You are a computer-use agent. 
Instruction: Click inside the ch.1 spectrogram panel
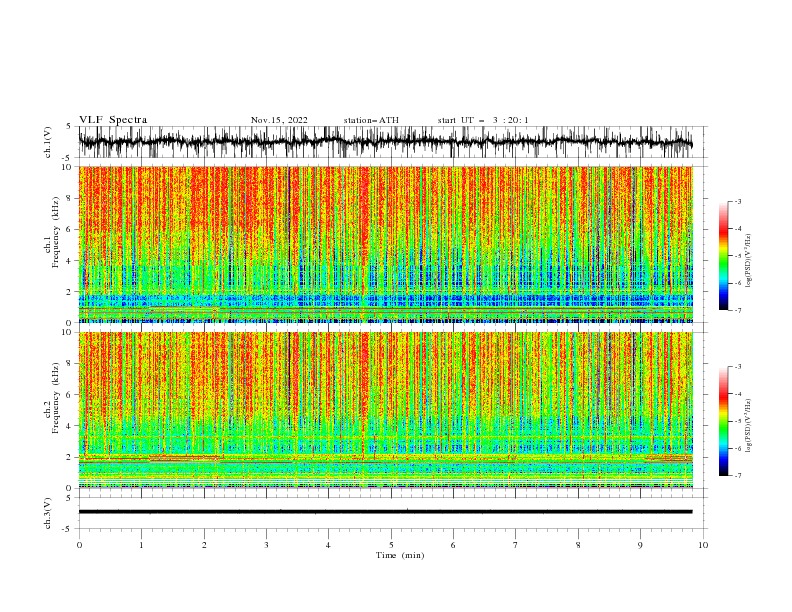pyautogui.click(x=385, y=244)
